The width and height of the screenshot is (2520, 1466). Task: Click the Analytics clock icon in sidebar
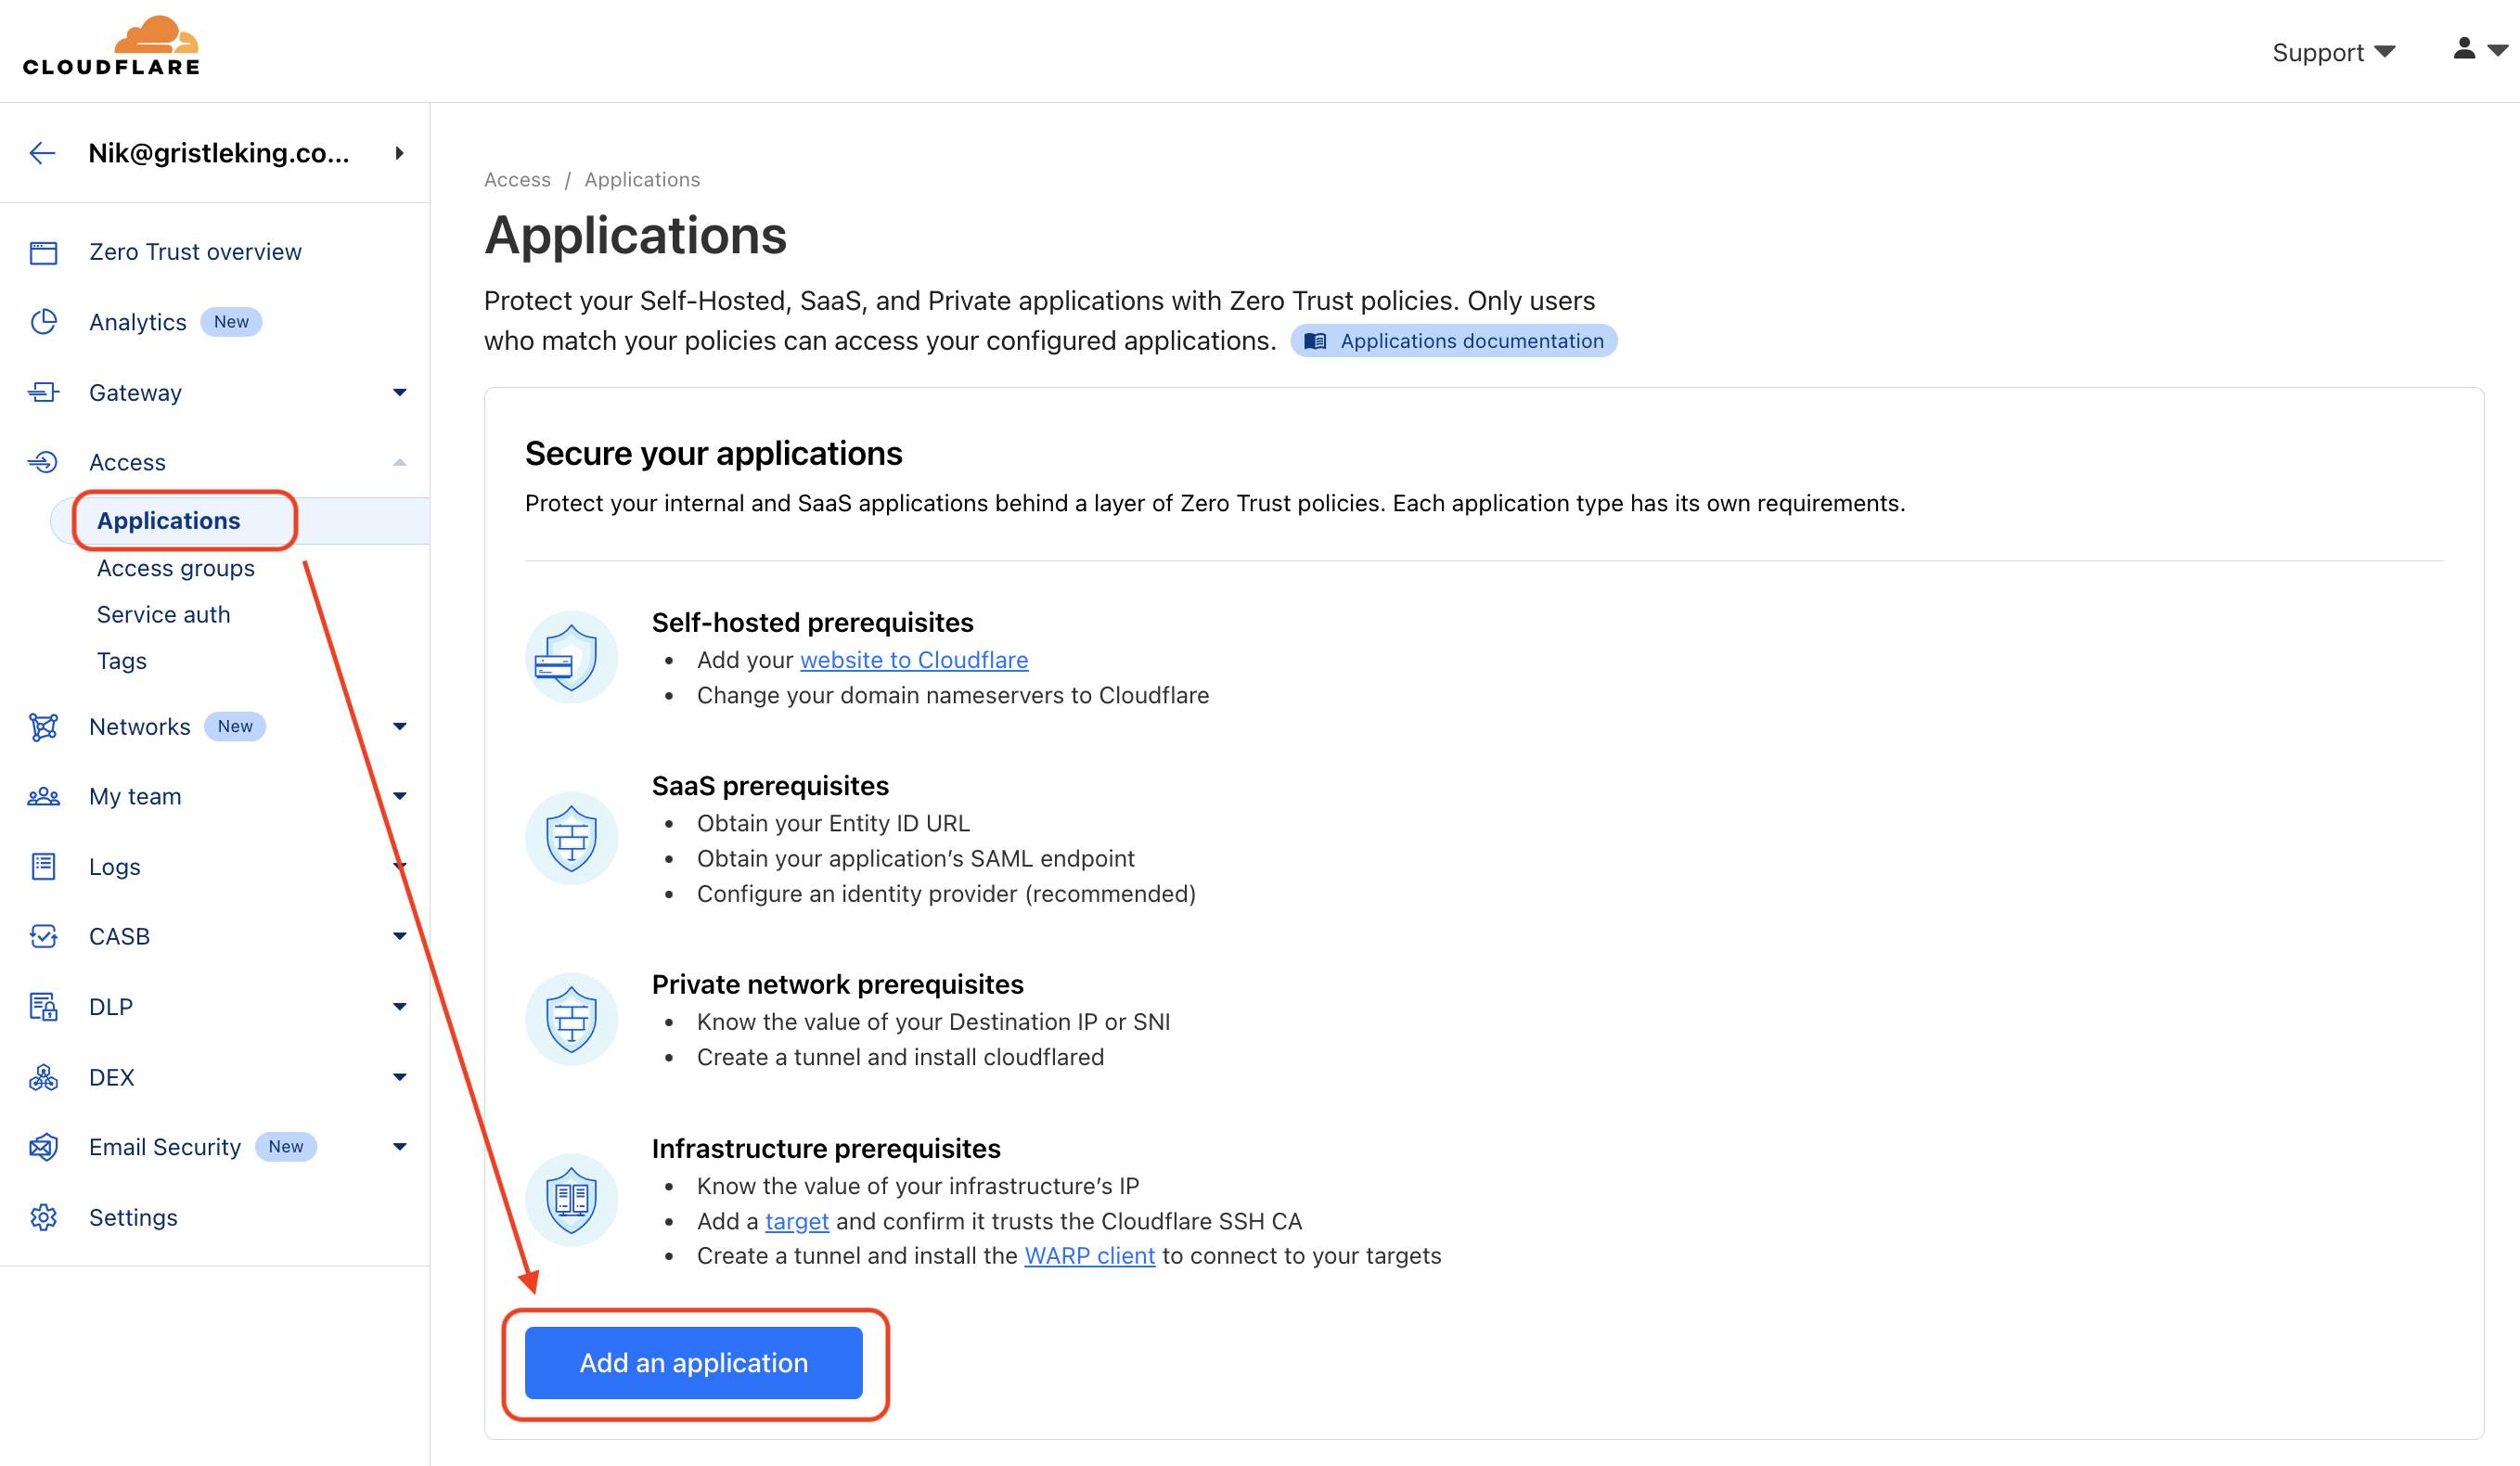click(45, 321)
